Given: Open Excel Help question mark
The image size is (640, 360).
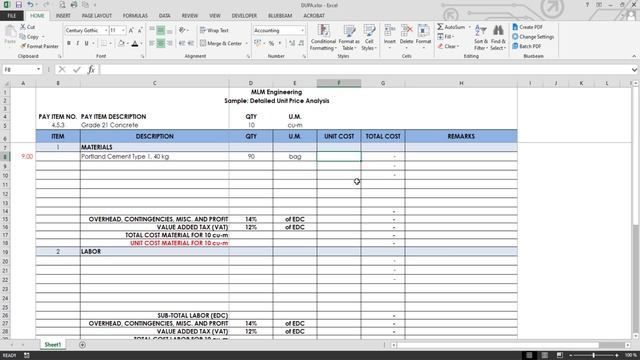Looking at the screenshot, I should [587, 5].
